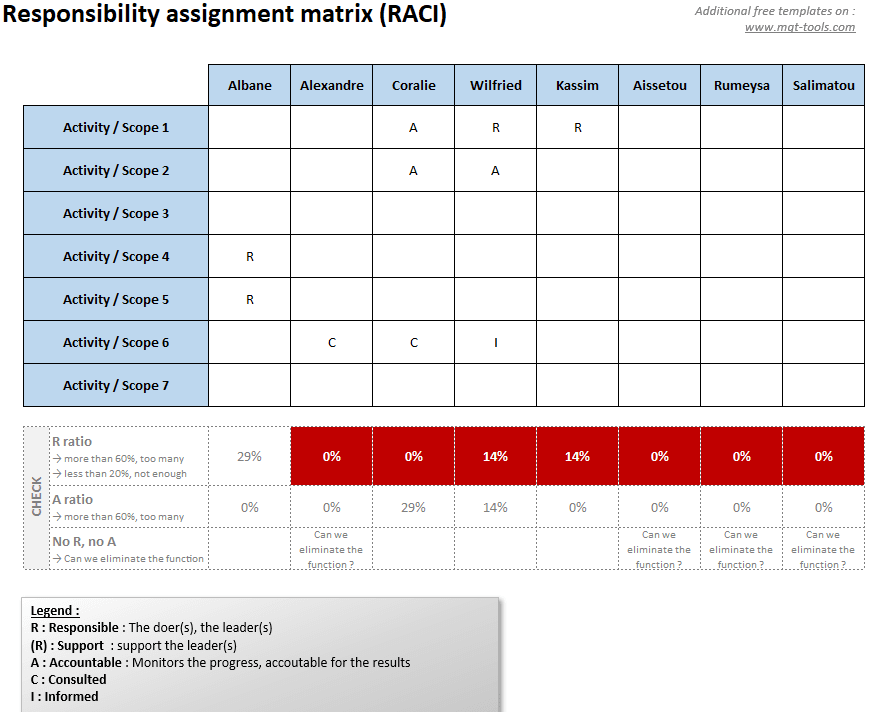The width and height of the screenshot is (872, 712).
Task: Click the Kassim column header
Action: (x=577, y=85)
